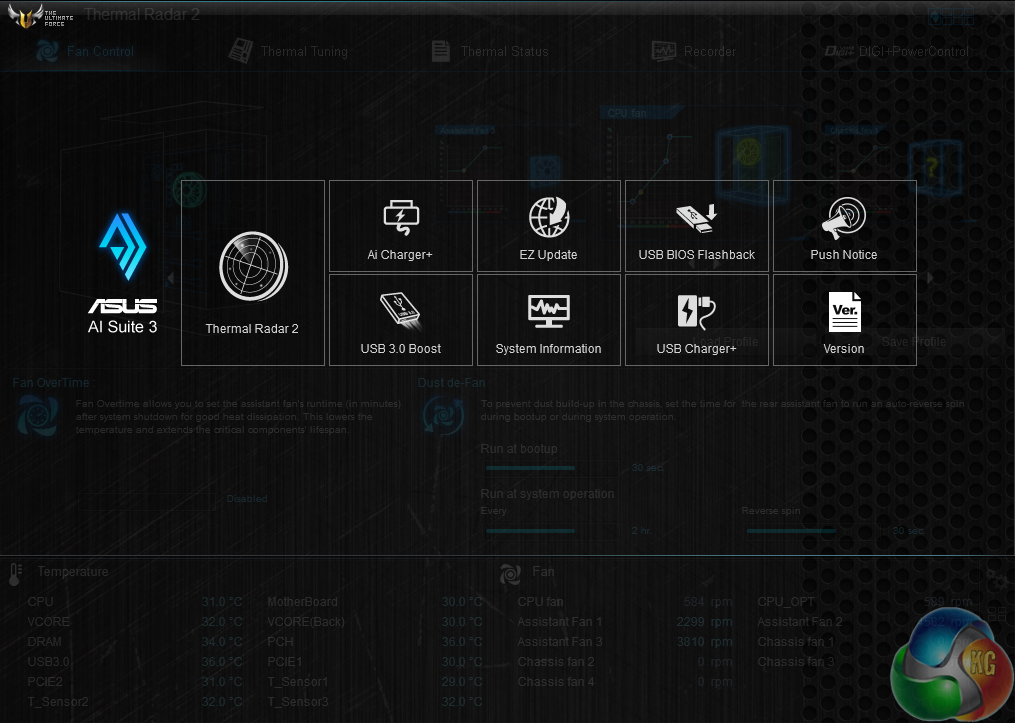Image resolution: width=1015 pixels, height=723 pixels.
Task: Click the Assistant Fan 3 rpm row
Action: click(625, 641)
